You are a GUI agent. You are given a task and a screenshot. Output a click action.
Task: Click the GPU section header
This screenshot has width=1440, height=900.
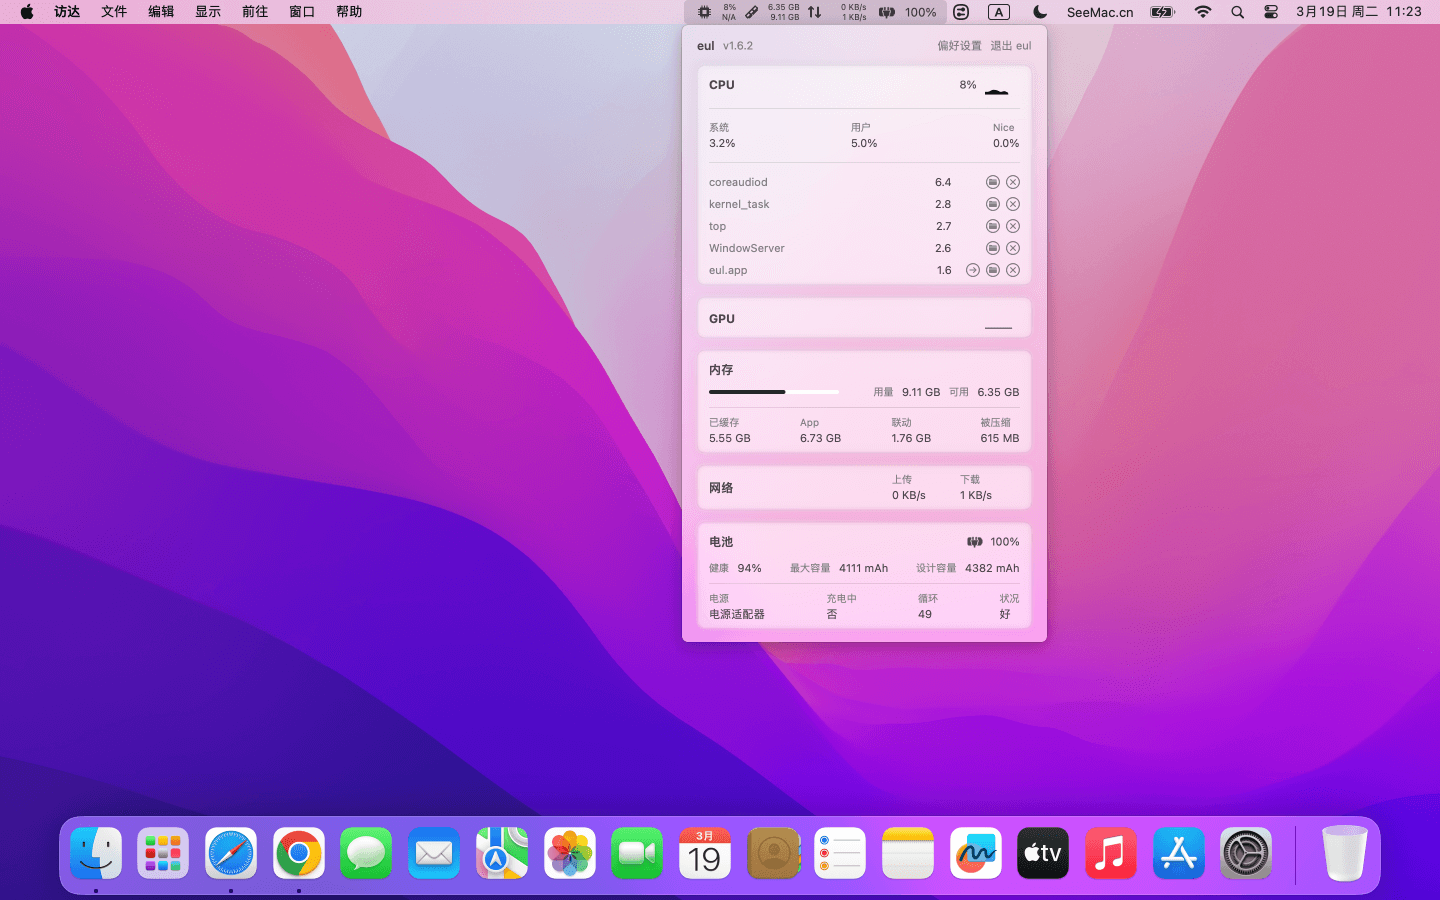(x=722, y=319)
